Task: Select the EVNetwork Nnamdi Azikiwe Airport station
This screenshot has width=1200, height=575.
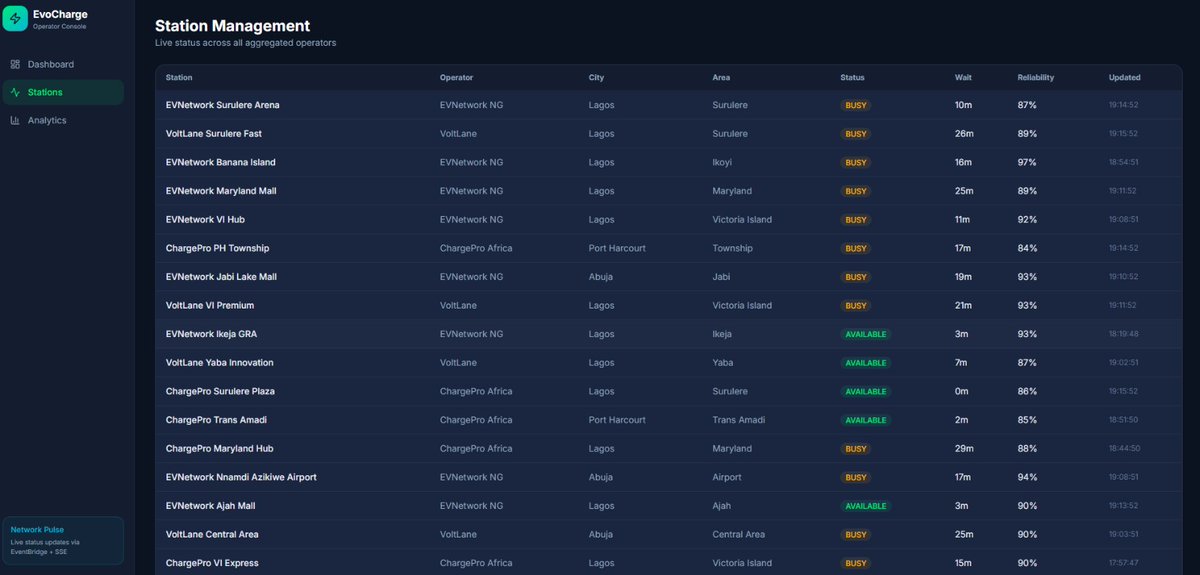Action: point(241,477)
